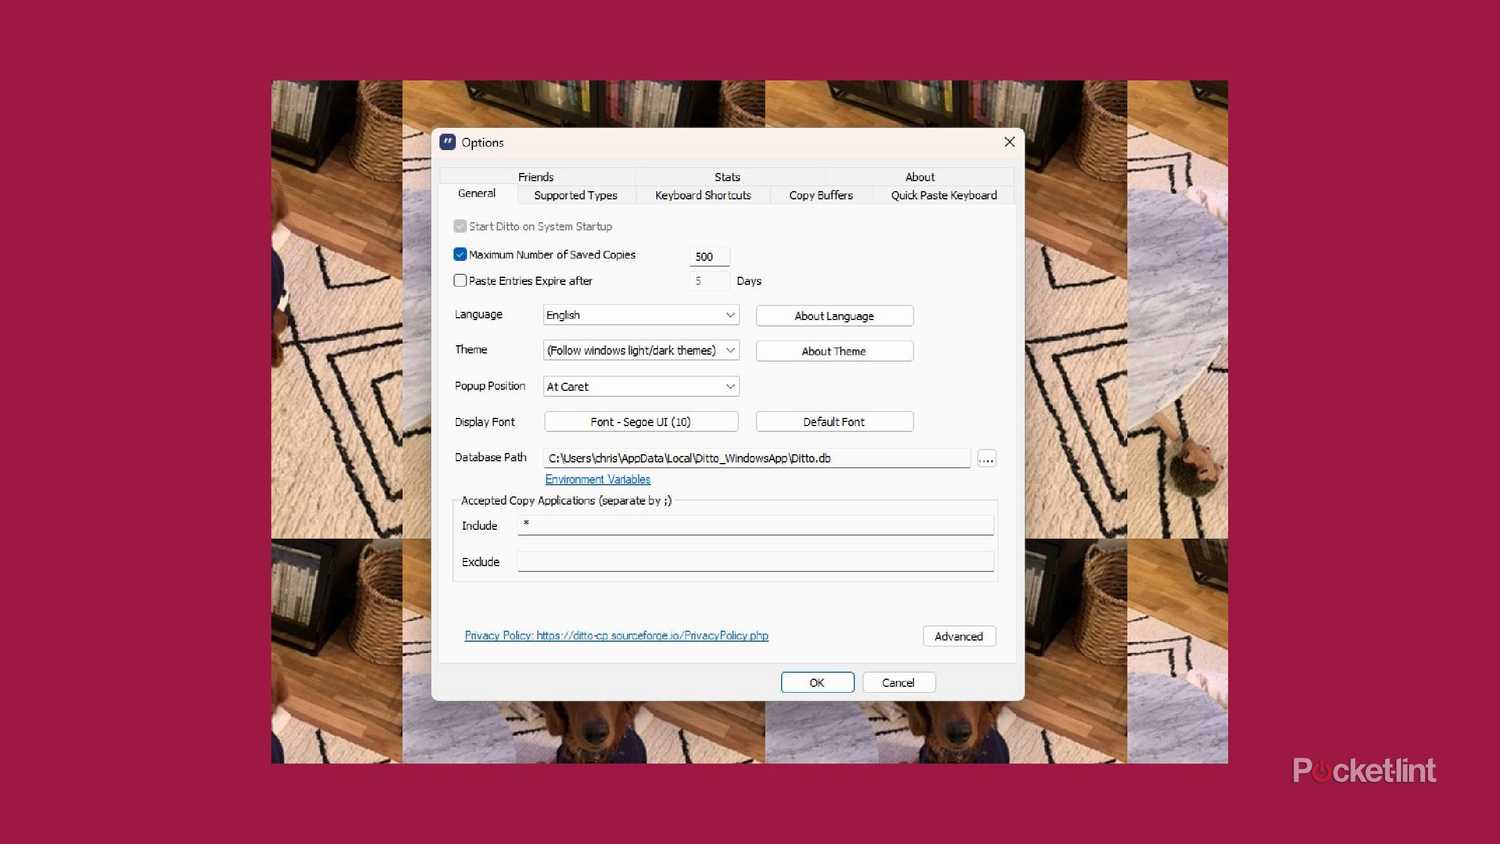Click the Ditto app icon in title bar

[x=448, y=142]
